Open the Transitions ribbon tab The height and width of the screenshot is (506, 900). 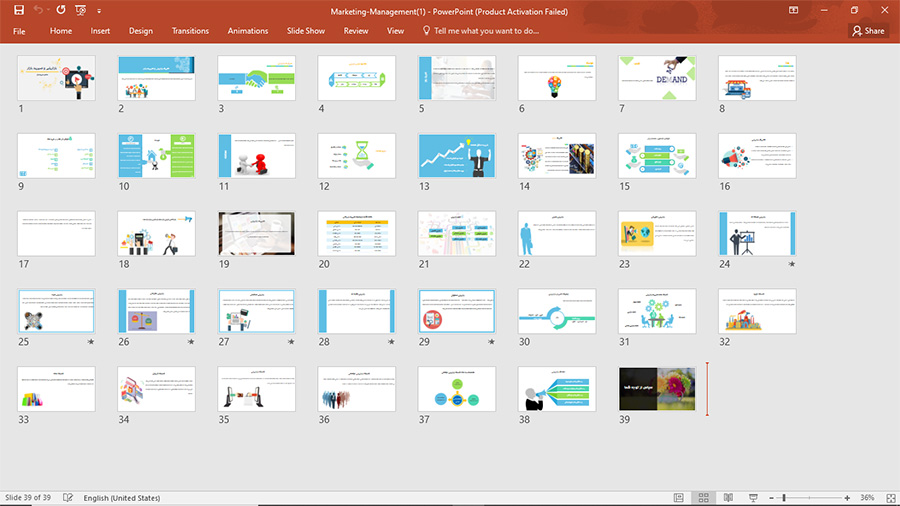190,31
